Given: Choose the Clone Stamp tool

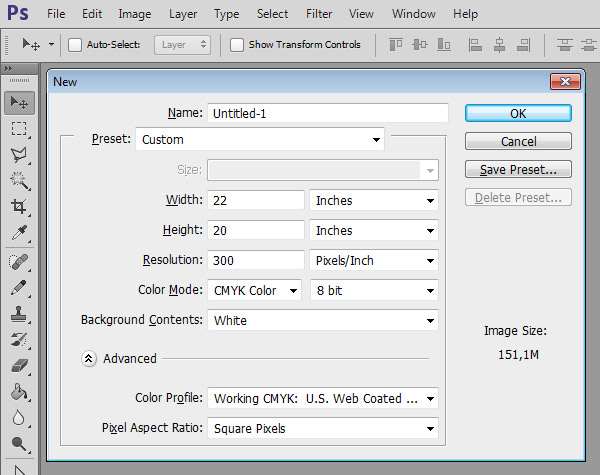Looking at the screenshot, I should (x=19, y=313).
